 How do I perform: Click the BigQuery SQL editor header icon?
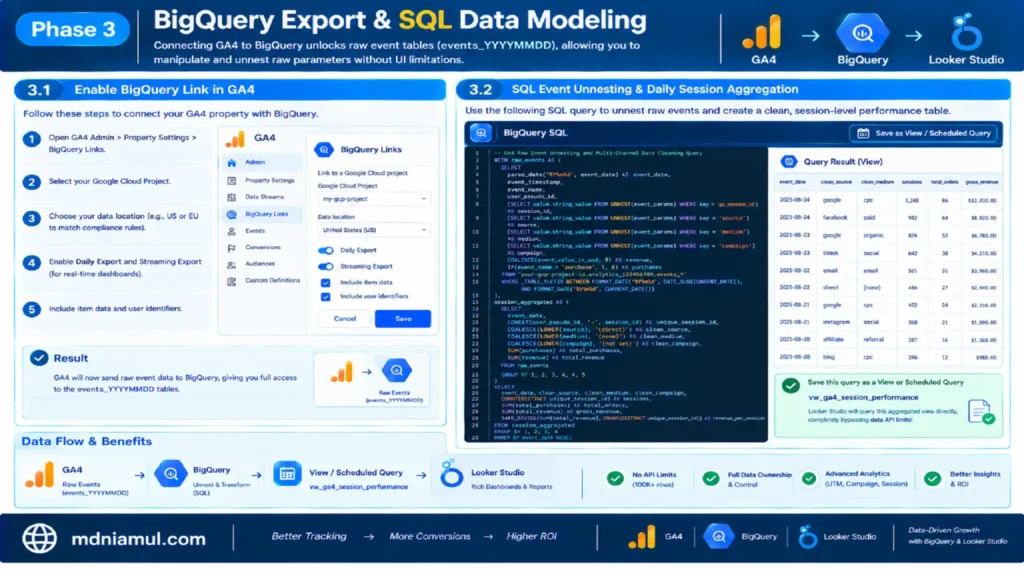tap(481, 133)
